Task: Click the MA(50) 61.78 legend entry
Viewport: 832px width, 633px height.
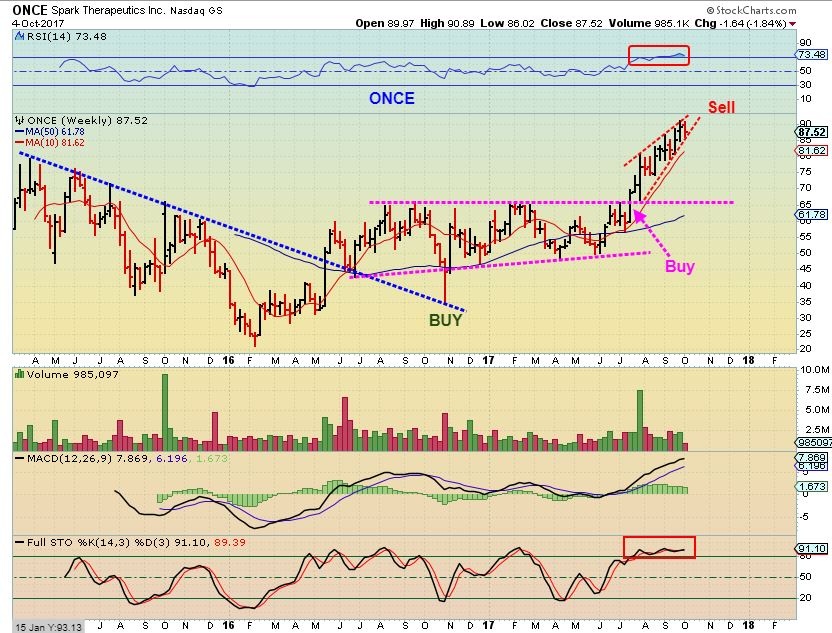Action: click(x=48, y=131)
